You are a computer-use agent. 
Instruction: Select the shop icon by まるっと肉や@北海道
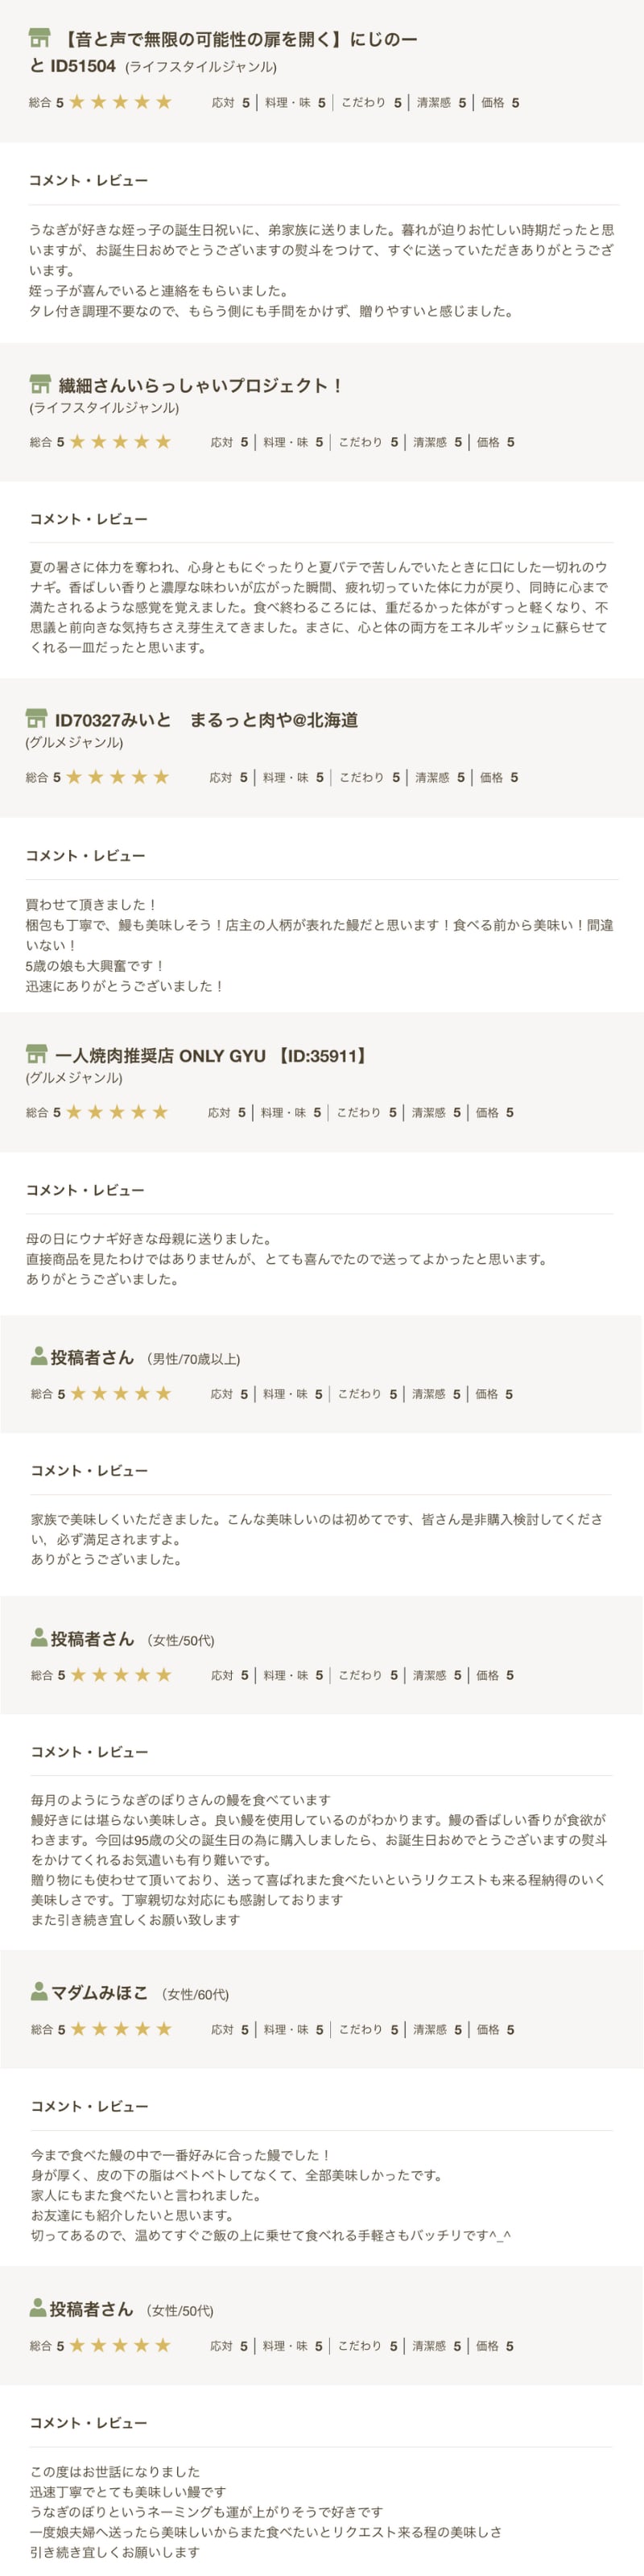[36, 719]
